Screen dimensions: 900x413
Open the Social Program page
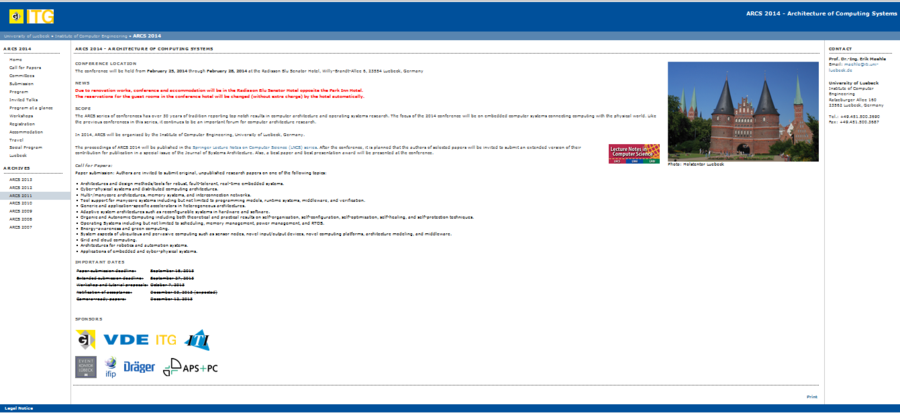pos(25,147)
